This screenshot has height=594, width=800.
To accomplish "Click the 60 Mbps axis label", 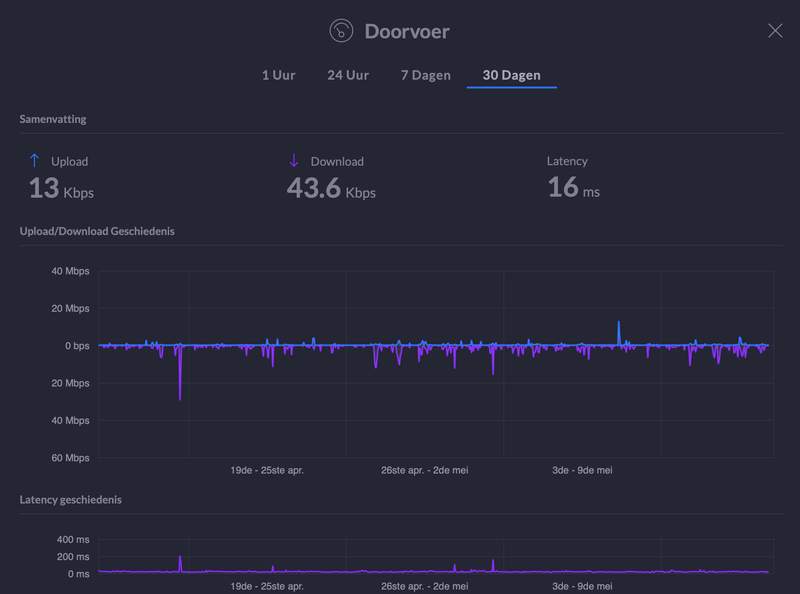I will [70, 458].
